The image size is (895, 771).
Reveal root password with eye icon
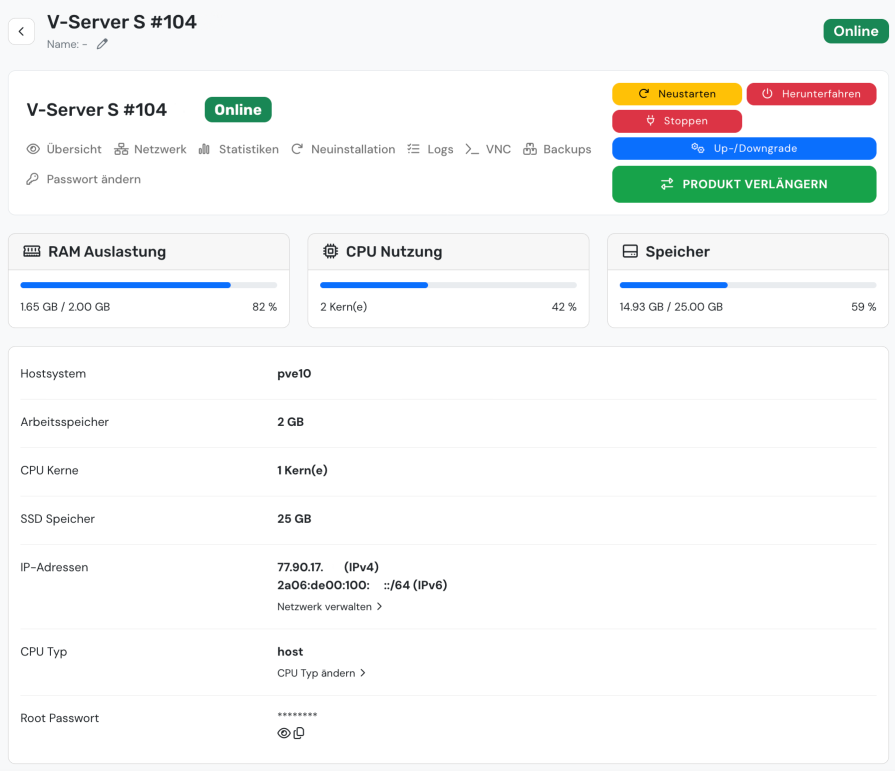284,733
